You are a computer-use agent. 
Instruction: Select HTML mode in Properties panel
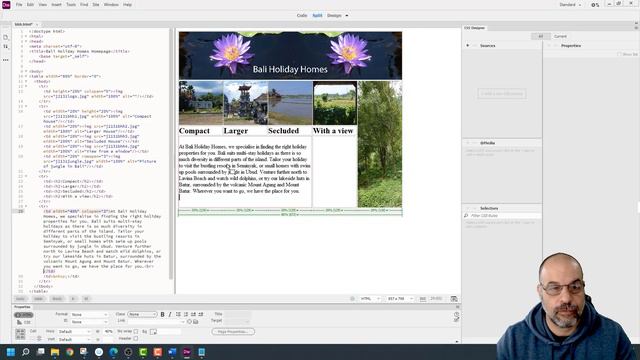24,315
